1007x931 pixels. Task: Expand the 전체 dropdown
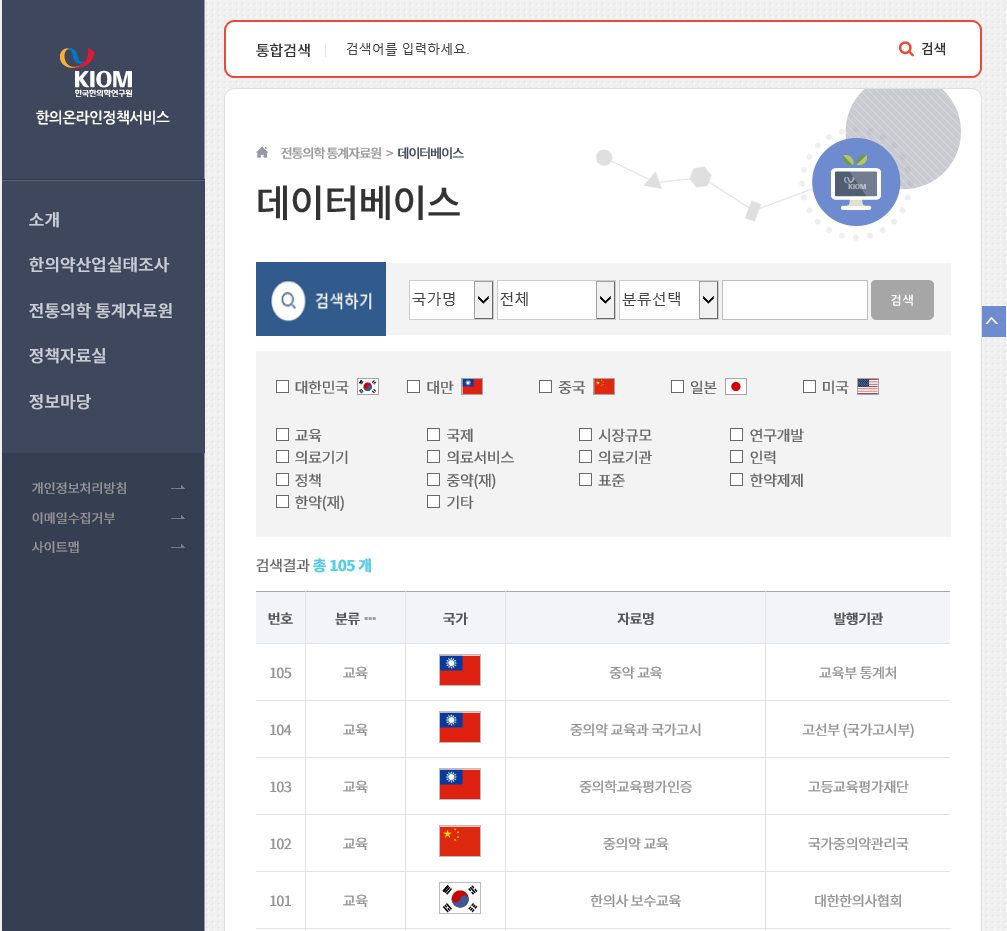point(556,300)
